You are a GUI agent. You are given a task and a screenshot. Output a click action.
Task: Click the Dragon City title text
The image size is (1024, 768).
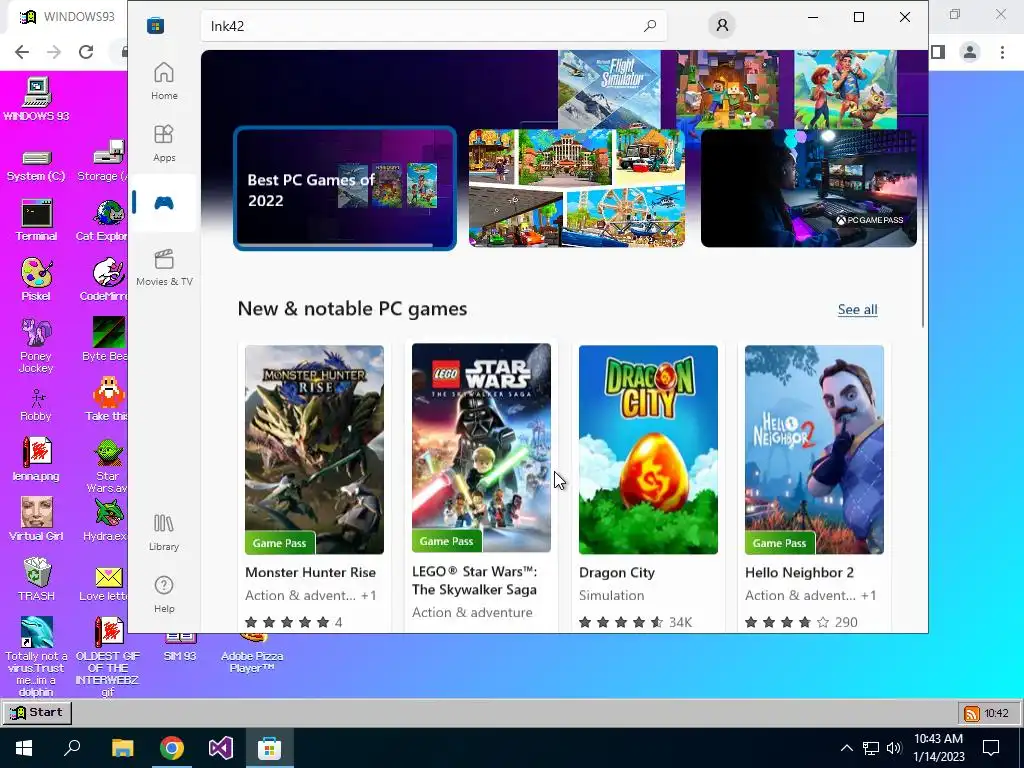click(x=616, y=573)
